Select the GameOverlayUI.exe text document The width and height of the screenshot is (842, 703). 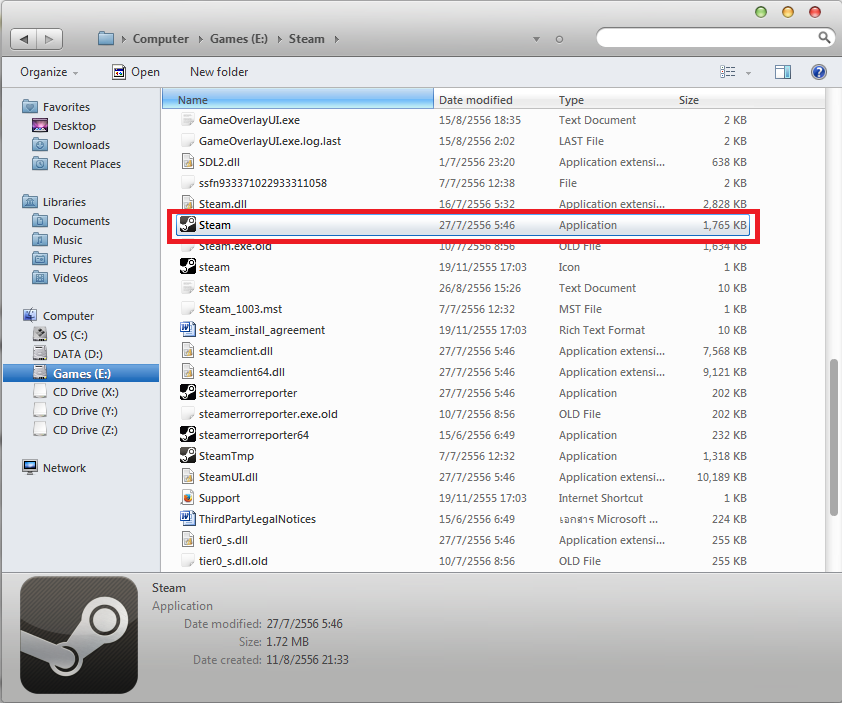point(463,120)
